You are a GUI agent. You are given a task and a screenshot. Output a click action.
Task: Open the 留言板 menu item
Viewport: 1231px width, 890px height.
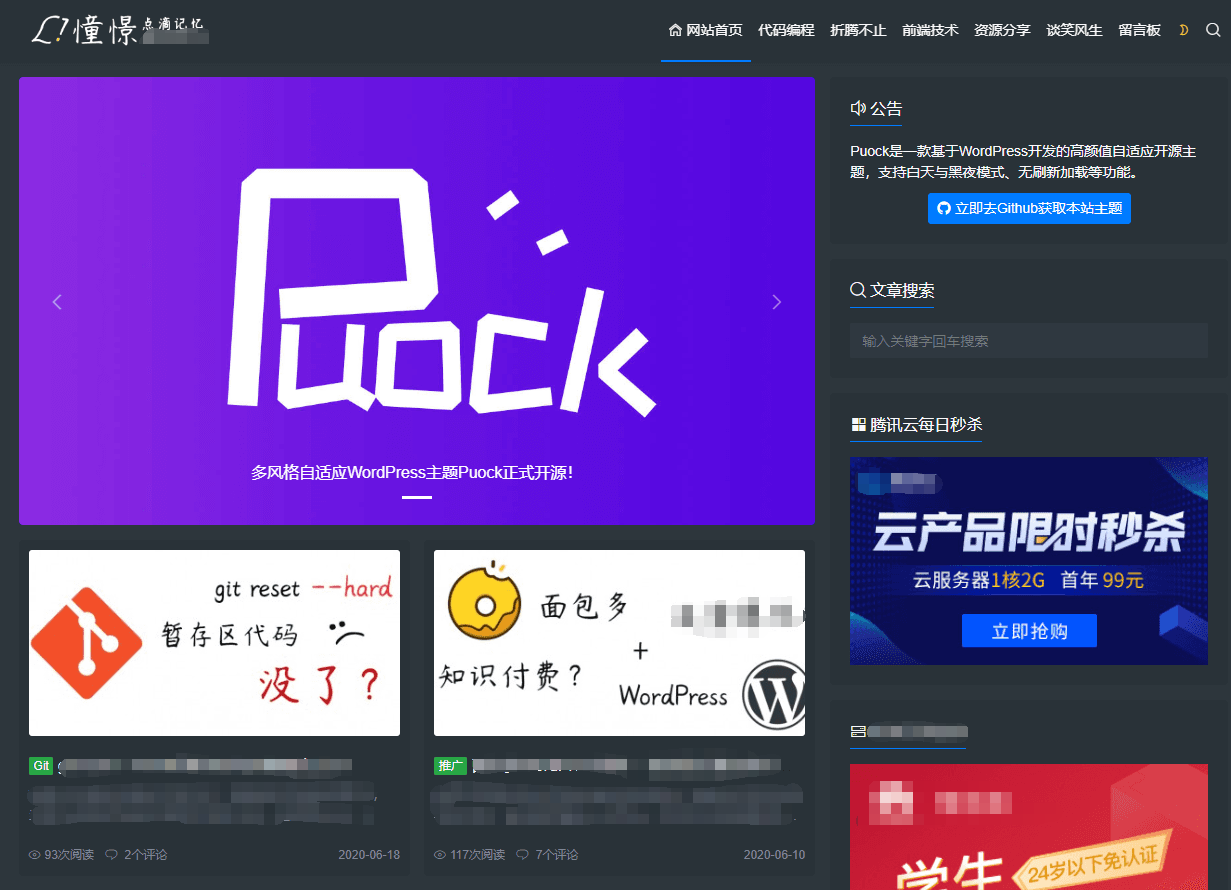[1139, 30]
